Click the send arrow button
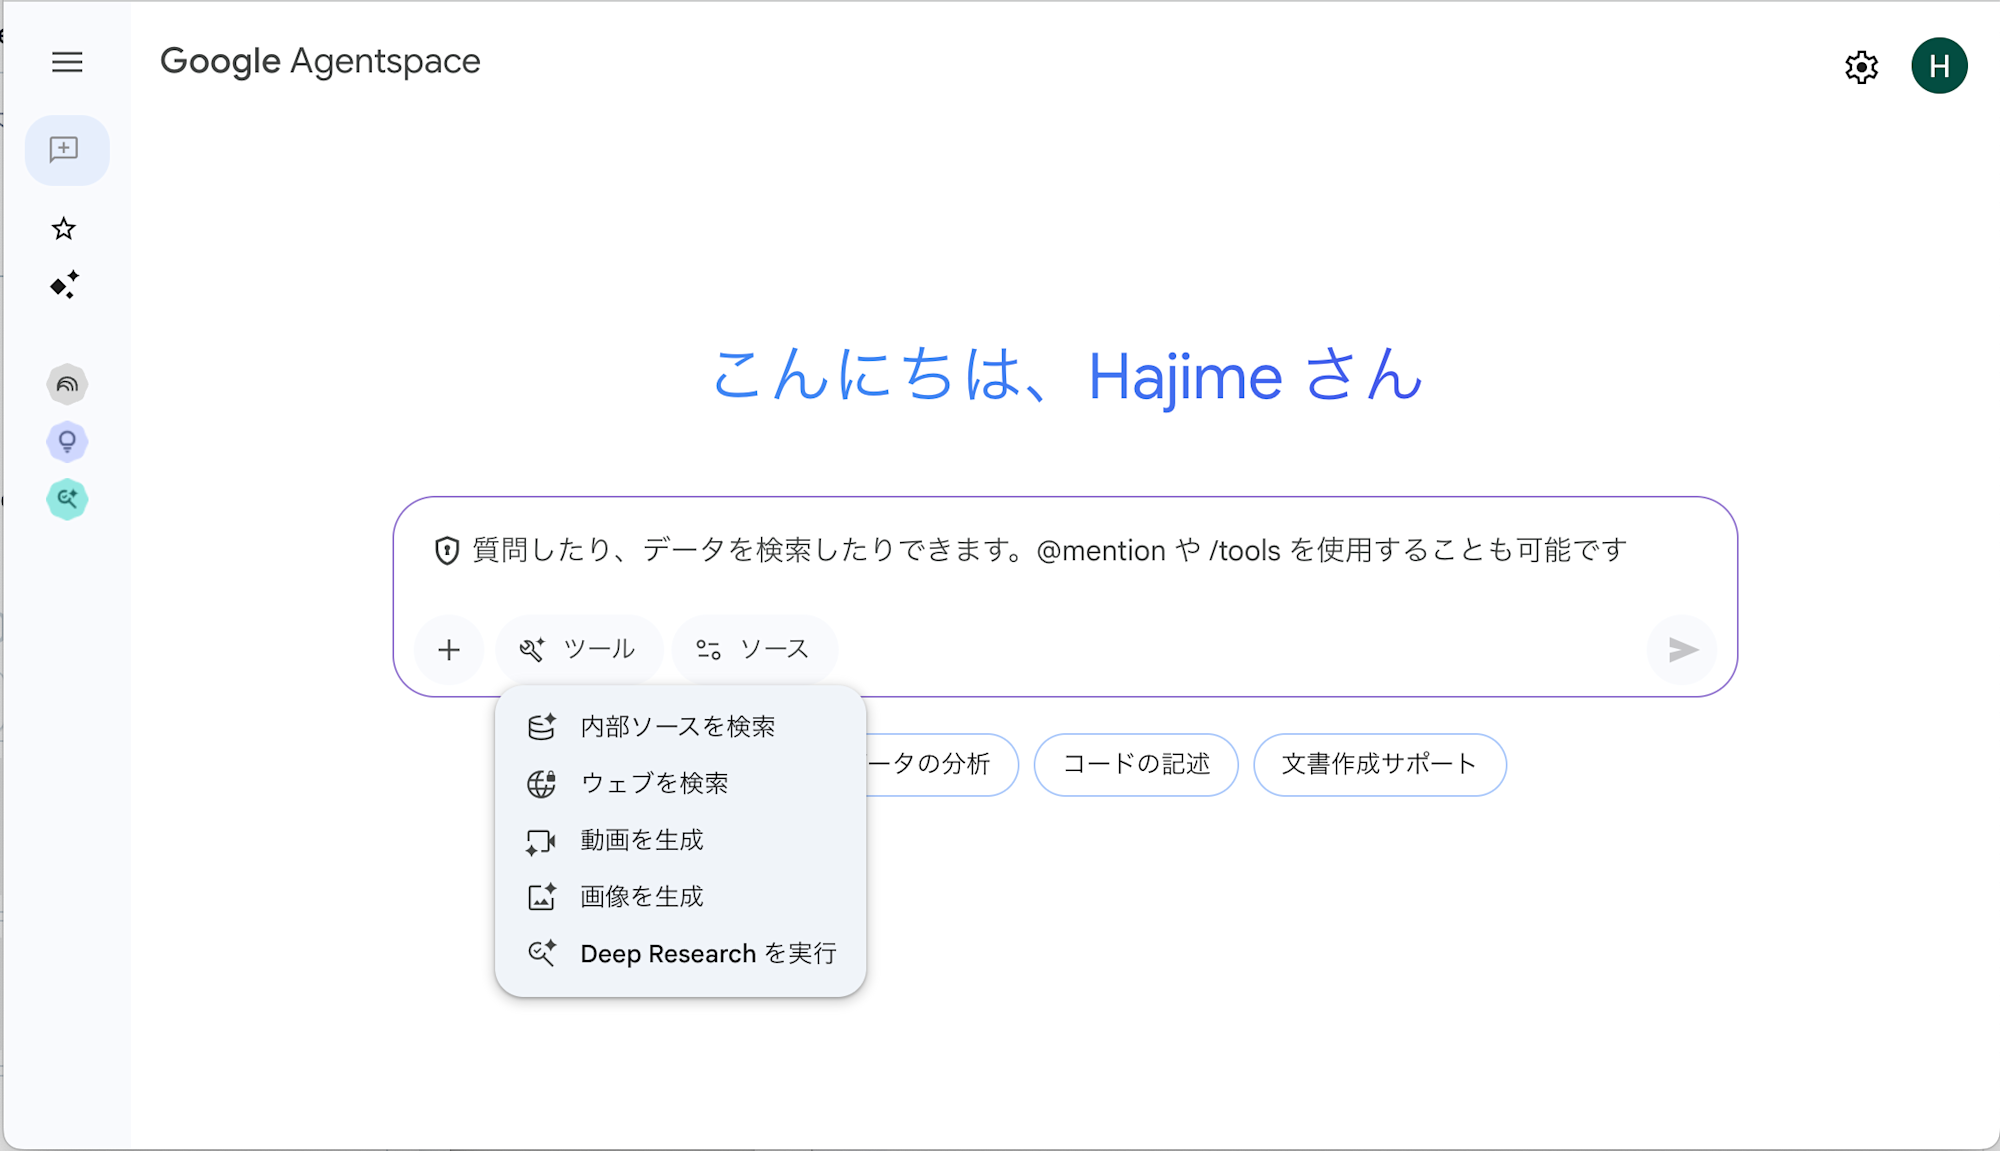 (1682, 650)
